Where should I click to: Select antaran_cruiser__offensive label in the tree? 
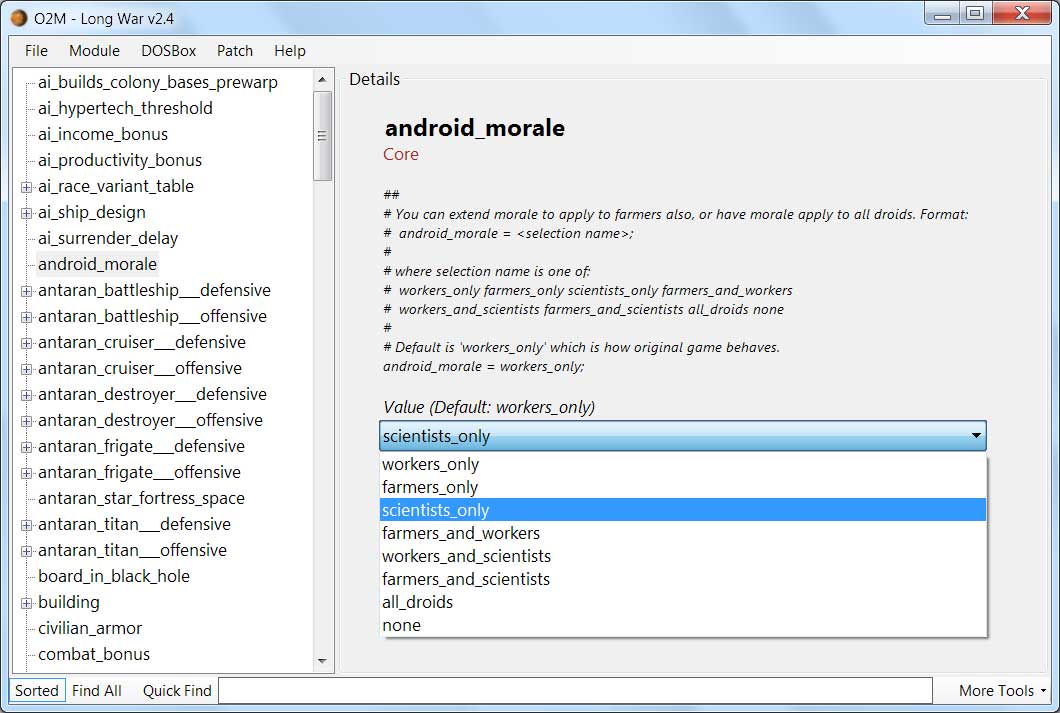(x=140, y=368)
